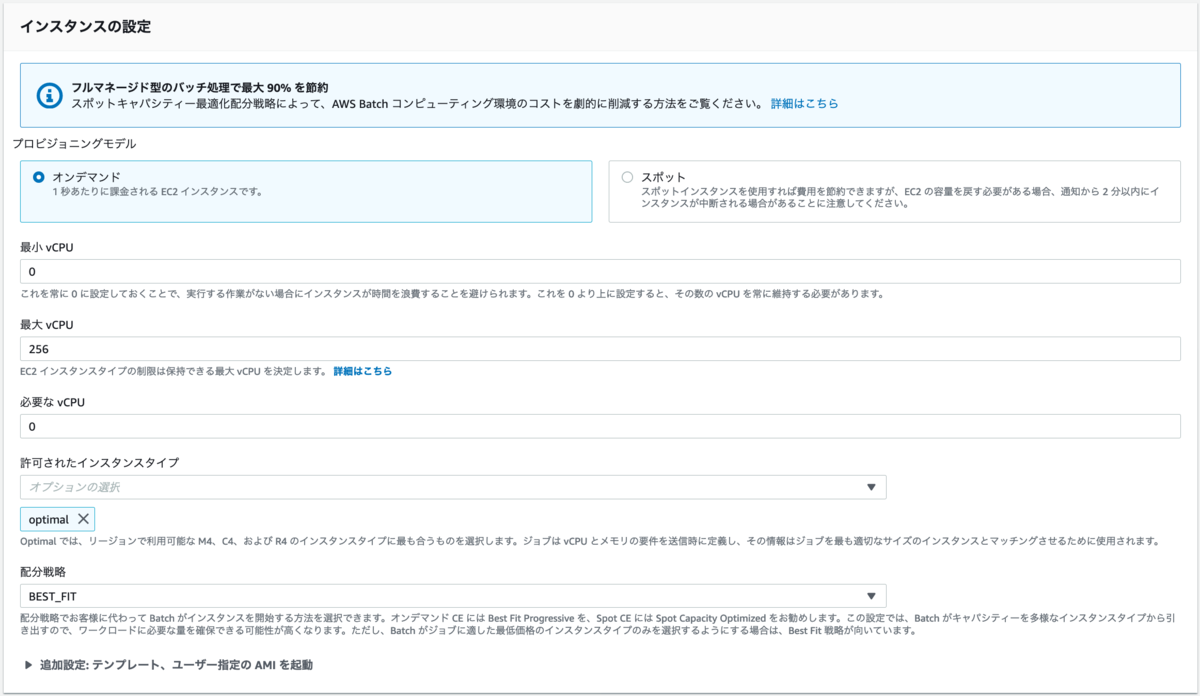Click the 最小 vCPU input field
This screenshot has height=696, width=1200.
600,272
